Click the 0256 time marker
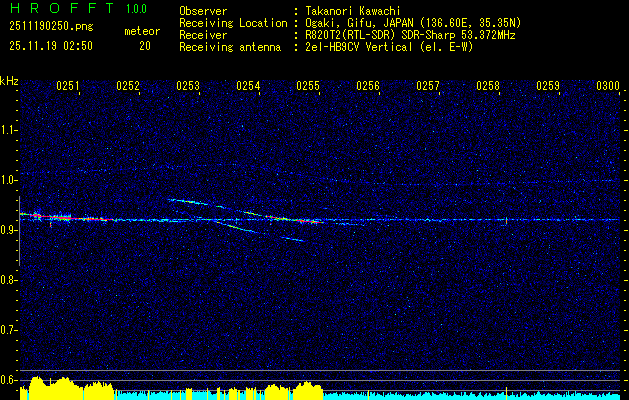Image resolution: width=629 pixels, height=400 pixels. point(368,86)
